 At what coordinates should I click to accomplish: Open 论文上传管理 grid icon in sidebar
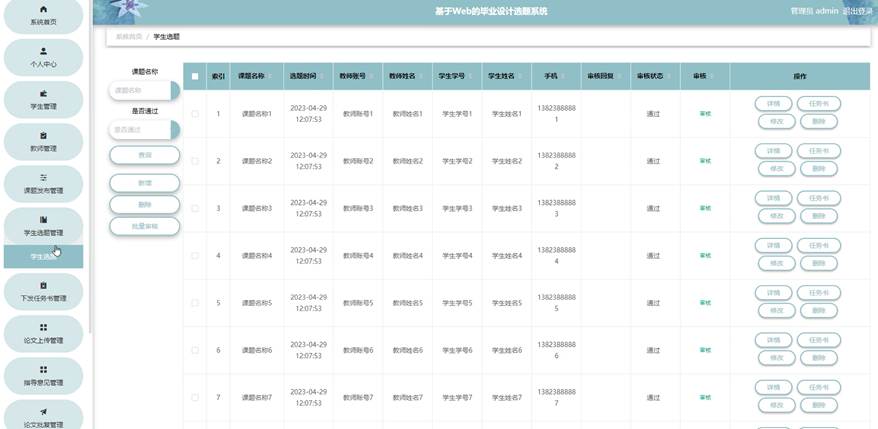(44, 328)
